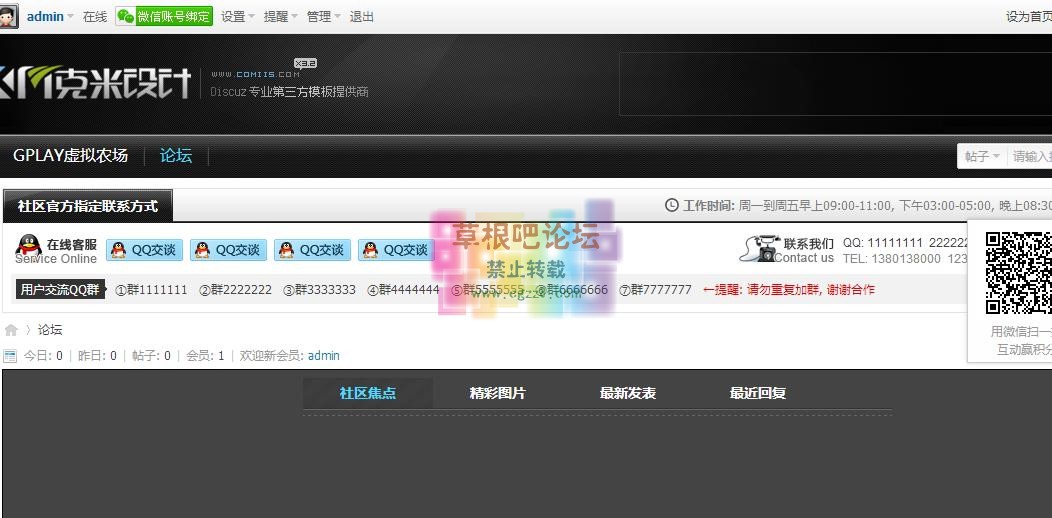Image resolution: width=1052 pixels, height=518 pixels.
Task: Select the 社区焦点 tab
Action: point(368,393)
